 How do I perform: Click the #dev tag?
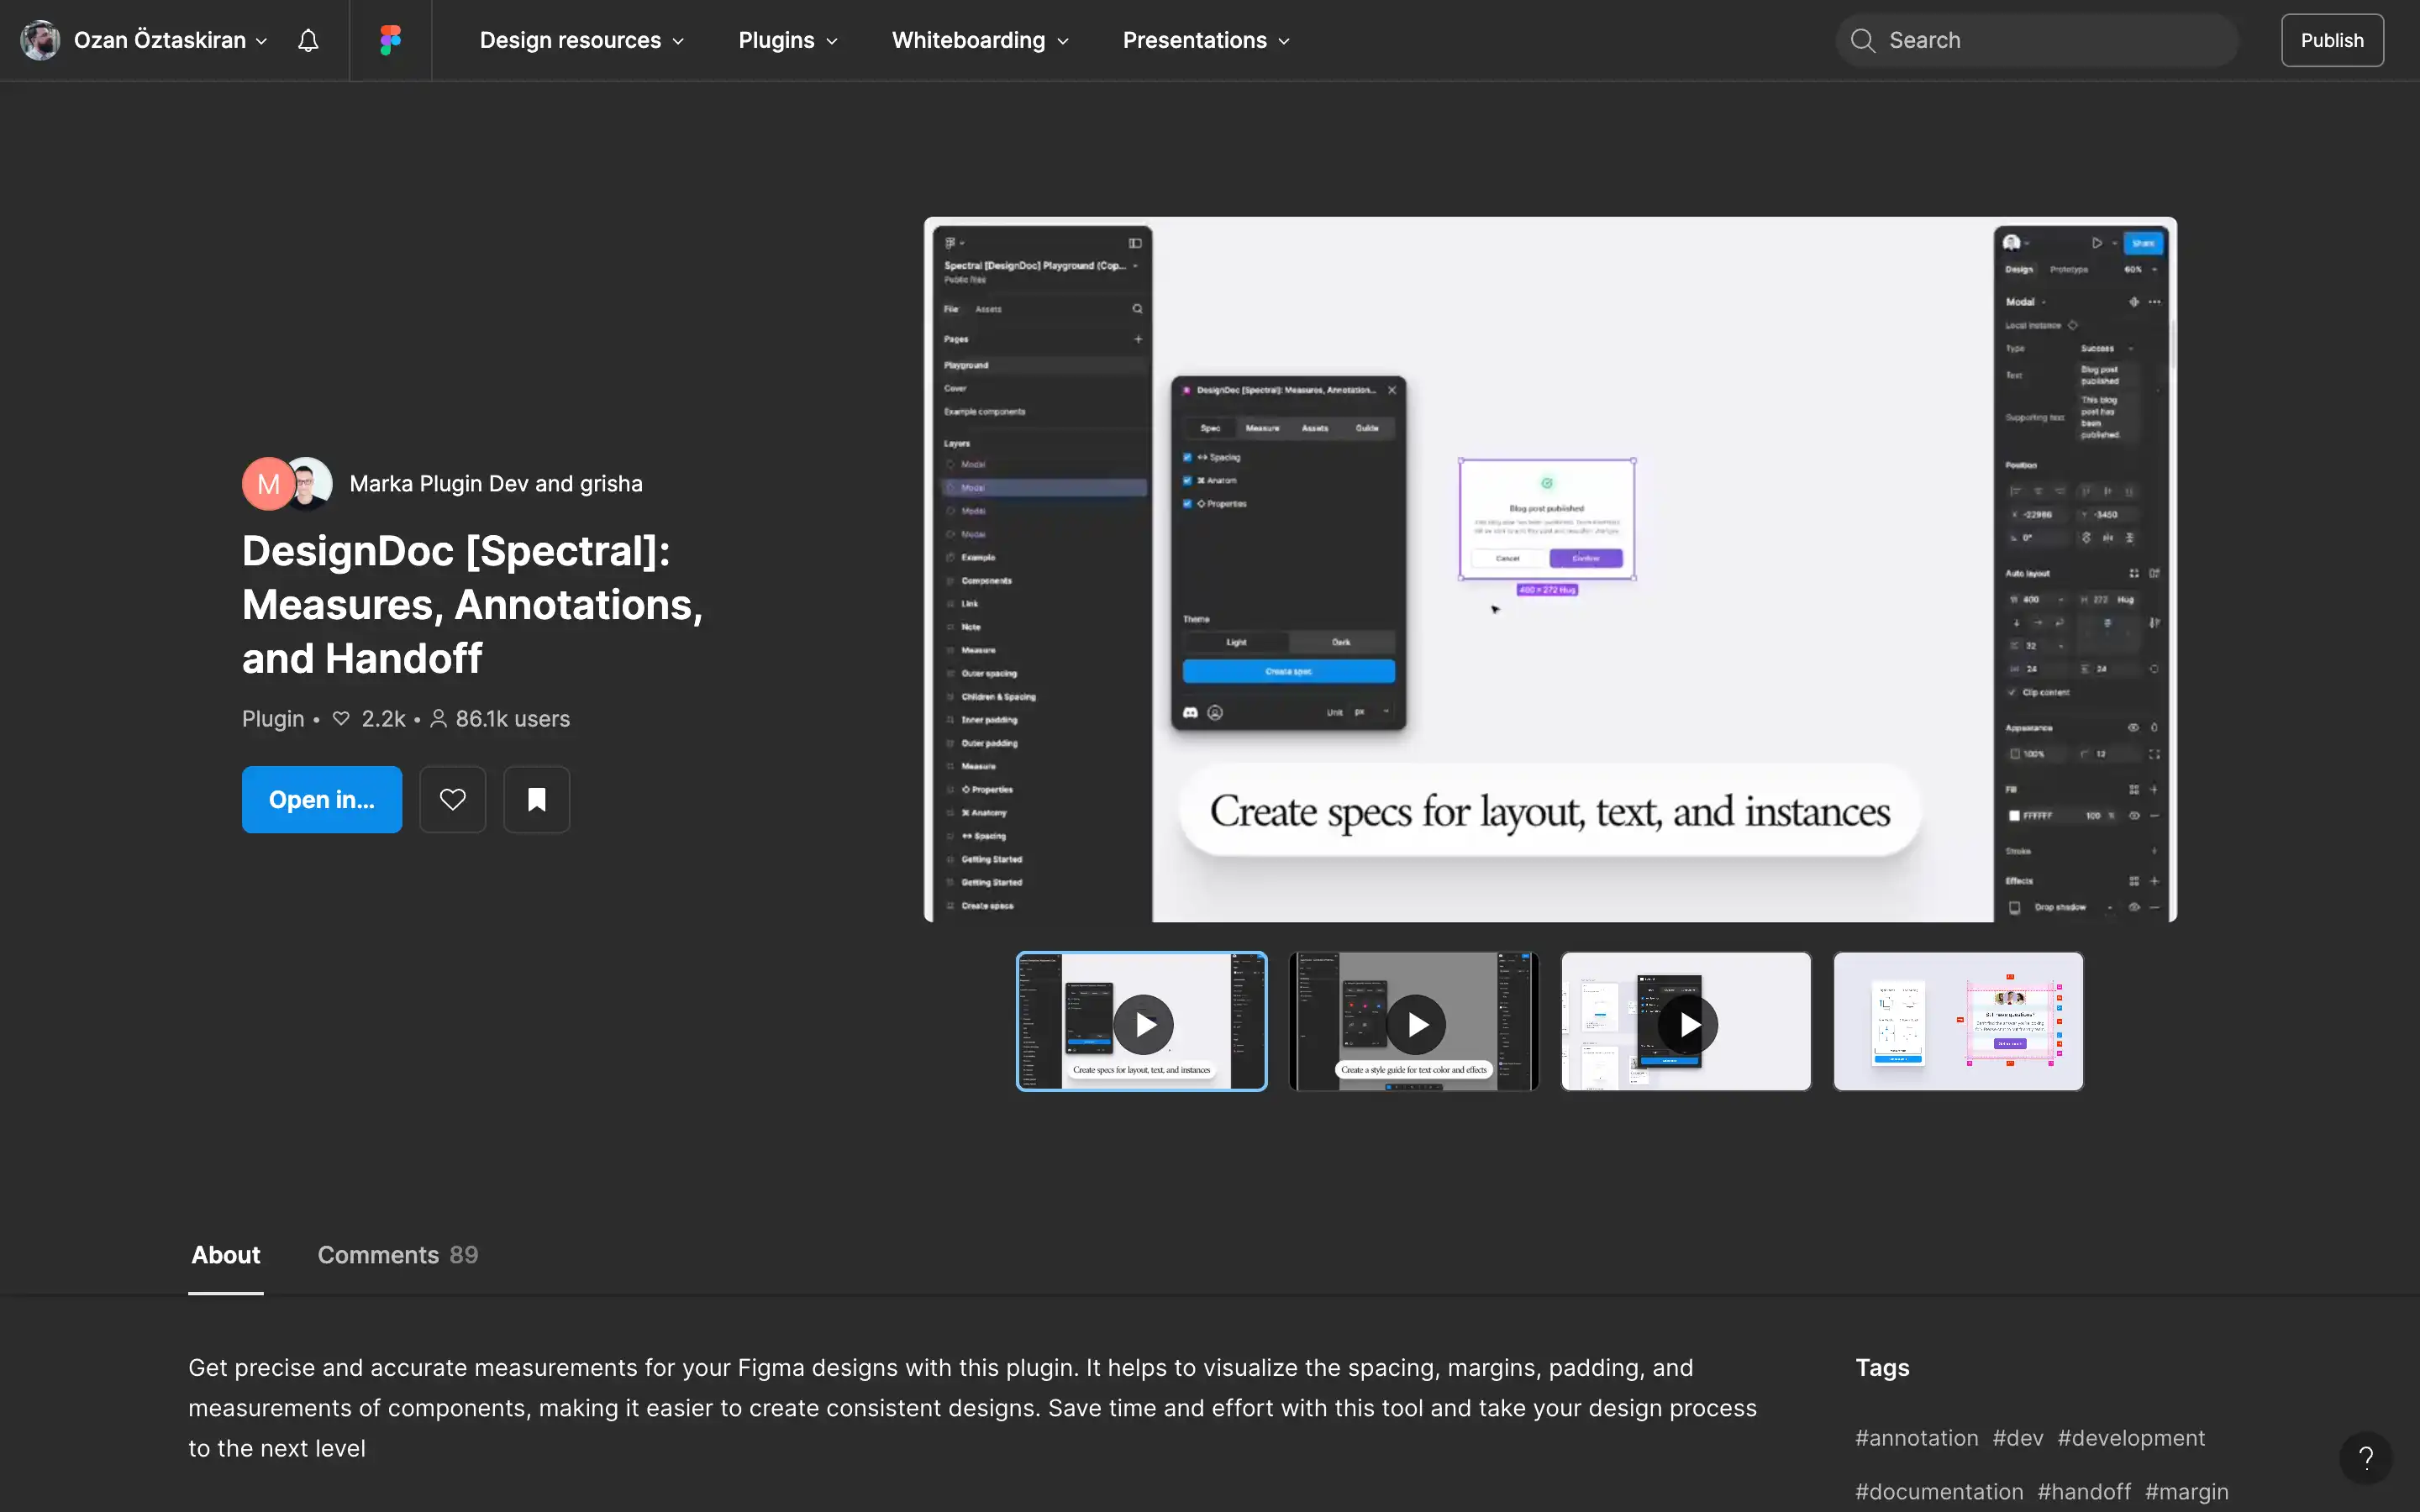pyautogui.click(x=2018, y=1438)
